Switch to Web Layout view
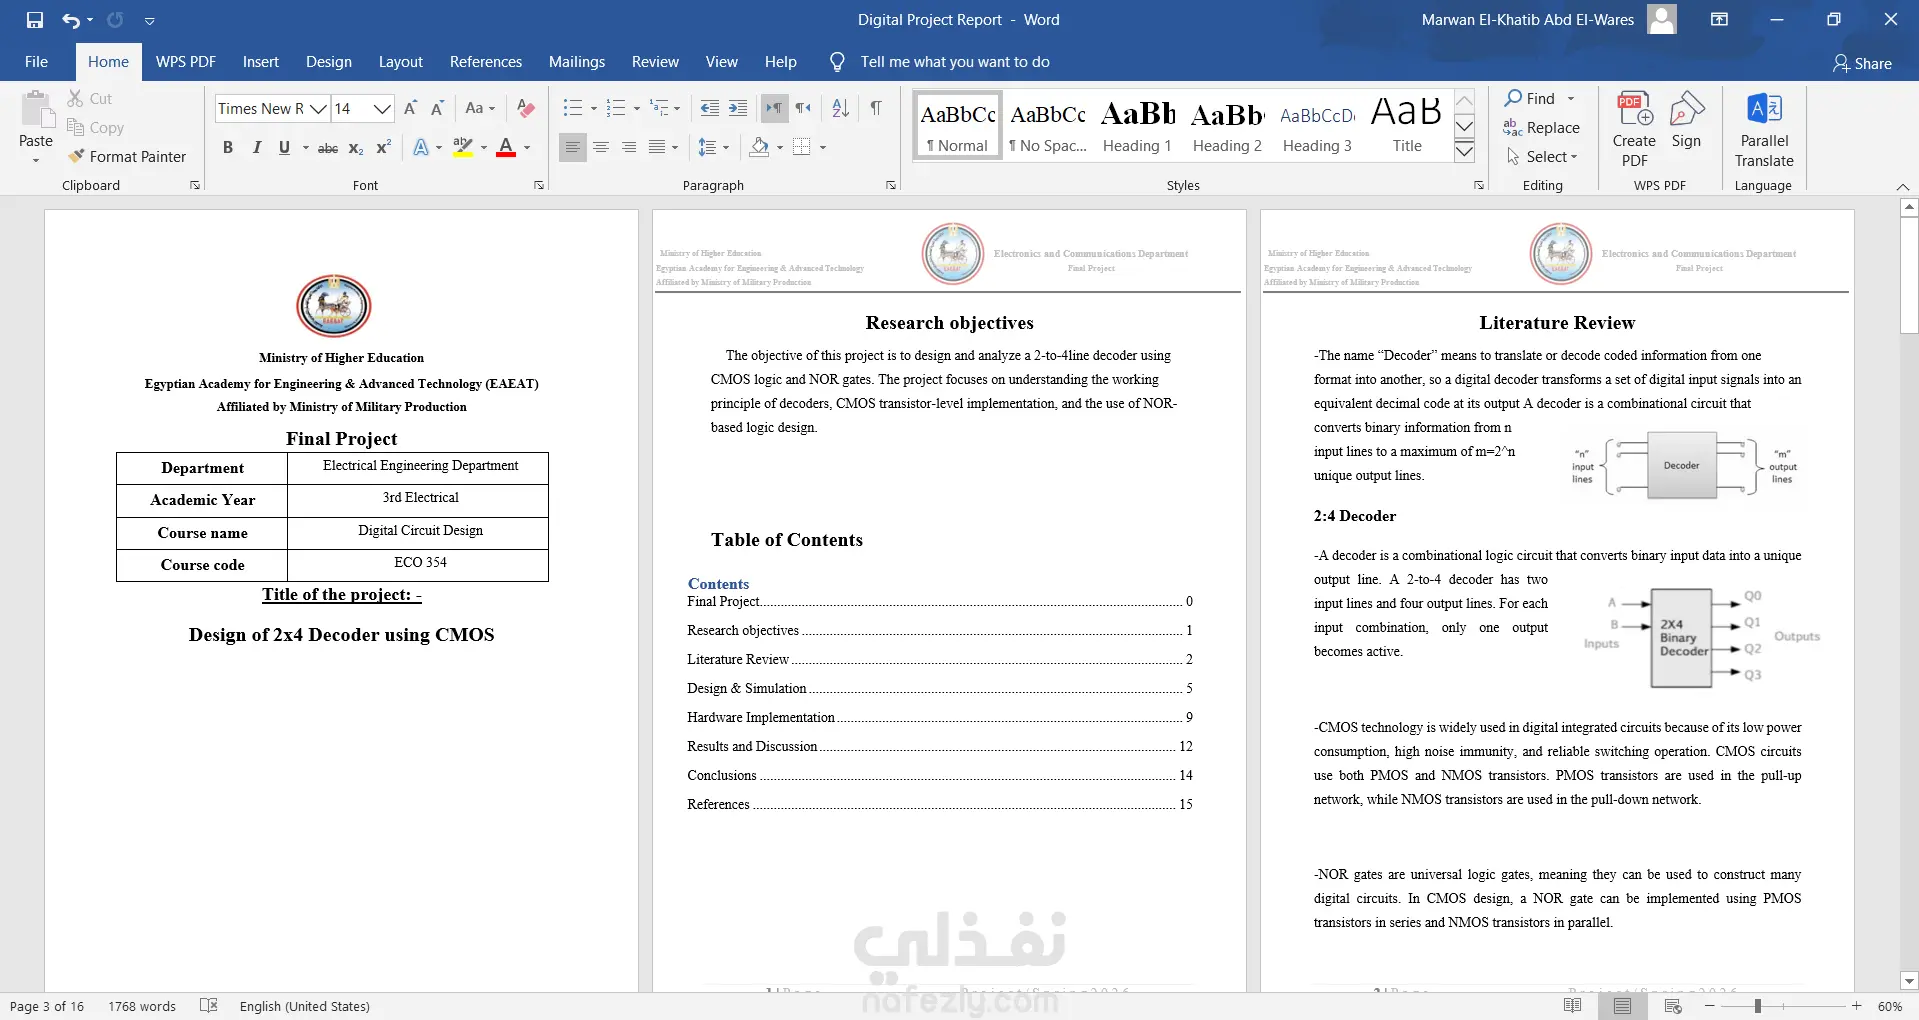The image size is (1919, 1020). (x=1673, y=1006)
